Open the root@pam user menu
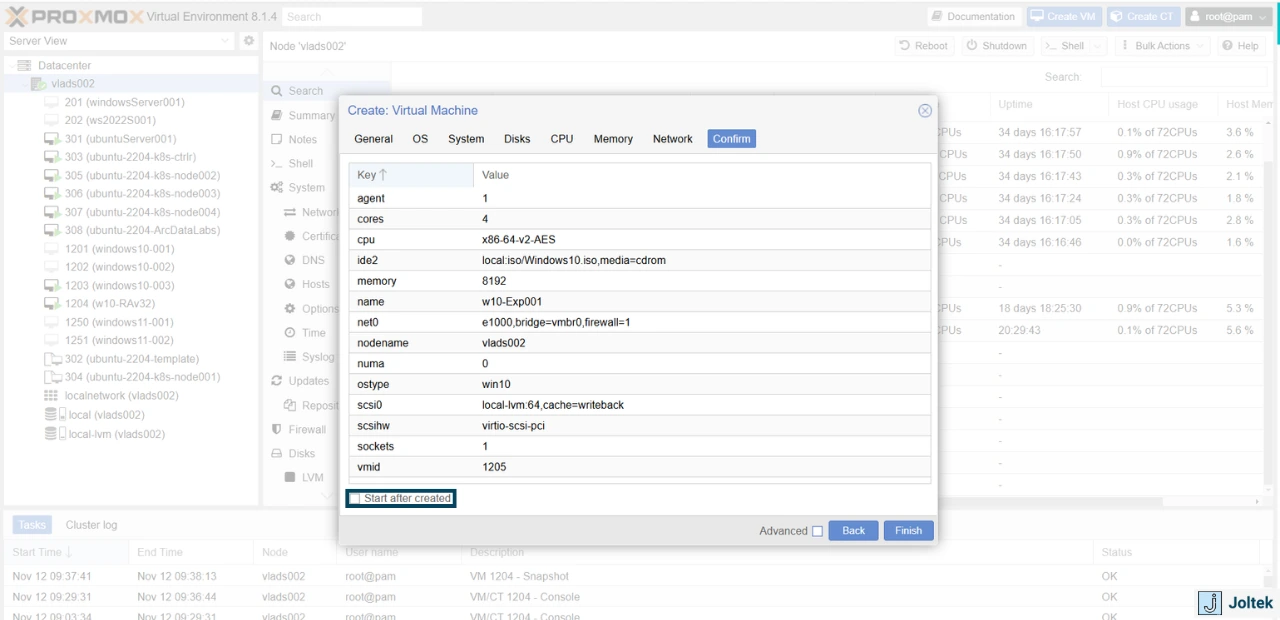Screen dimensions: 1280x620 coord(1229,17)
